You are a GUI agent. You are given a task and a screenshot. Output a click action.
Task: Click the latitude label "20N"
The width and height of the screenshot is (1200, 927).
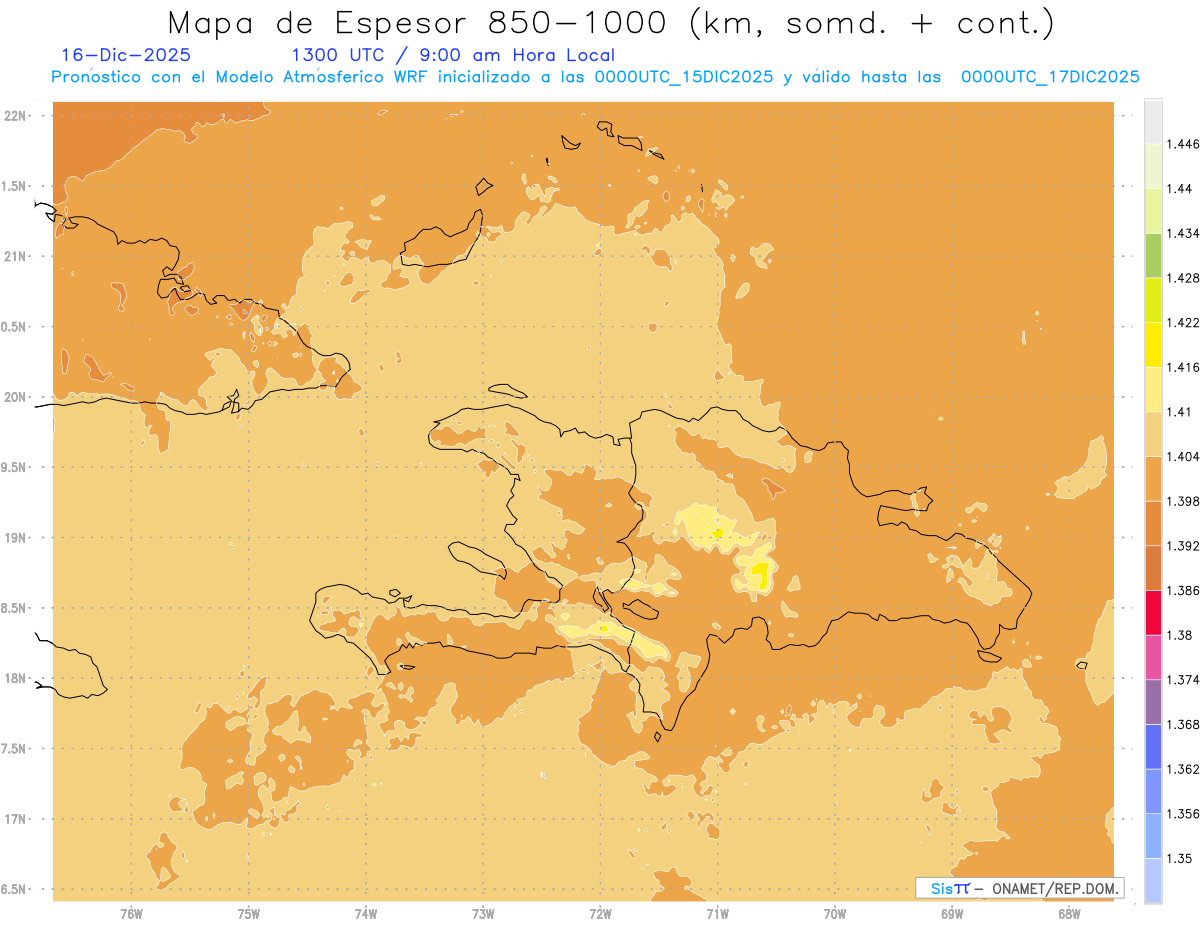click(17, 397)
